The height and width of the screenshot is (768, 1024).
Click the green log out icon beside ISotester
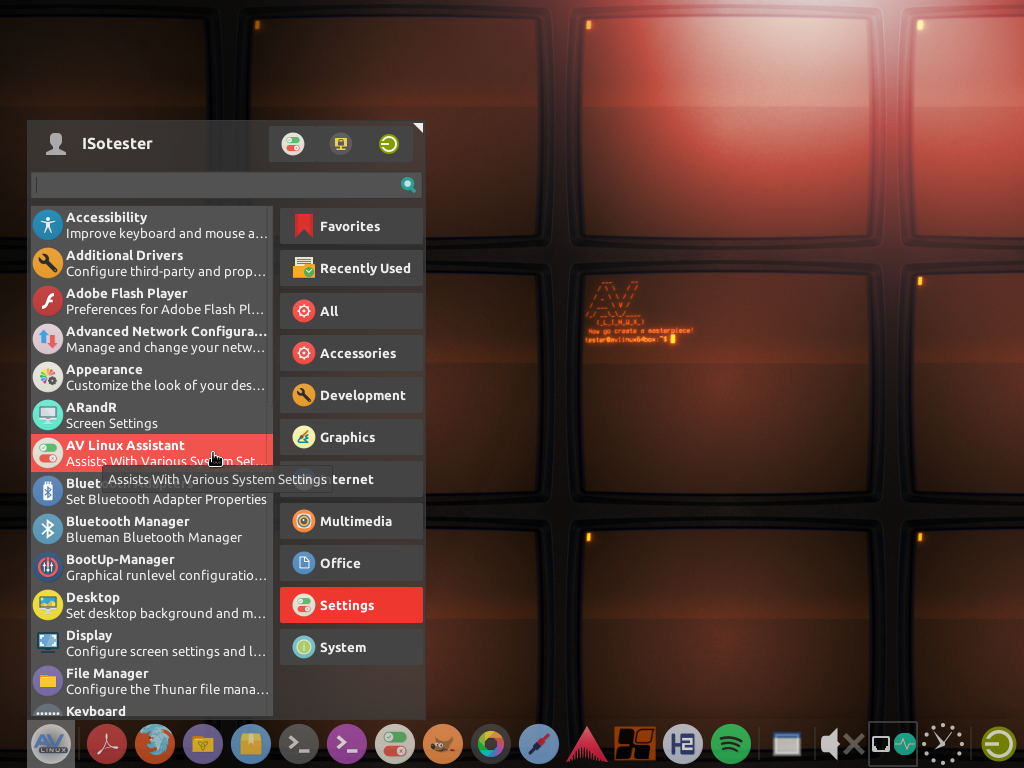pos(389,144)
